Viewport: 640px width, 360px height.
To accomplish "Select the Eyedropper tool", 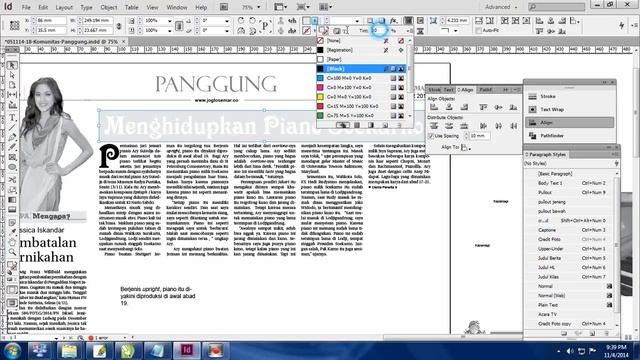I will coord(12,232).
